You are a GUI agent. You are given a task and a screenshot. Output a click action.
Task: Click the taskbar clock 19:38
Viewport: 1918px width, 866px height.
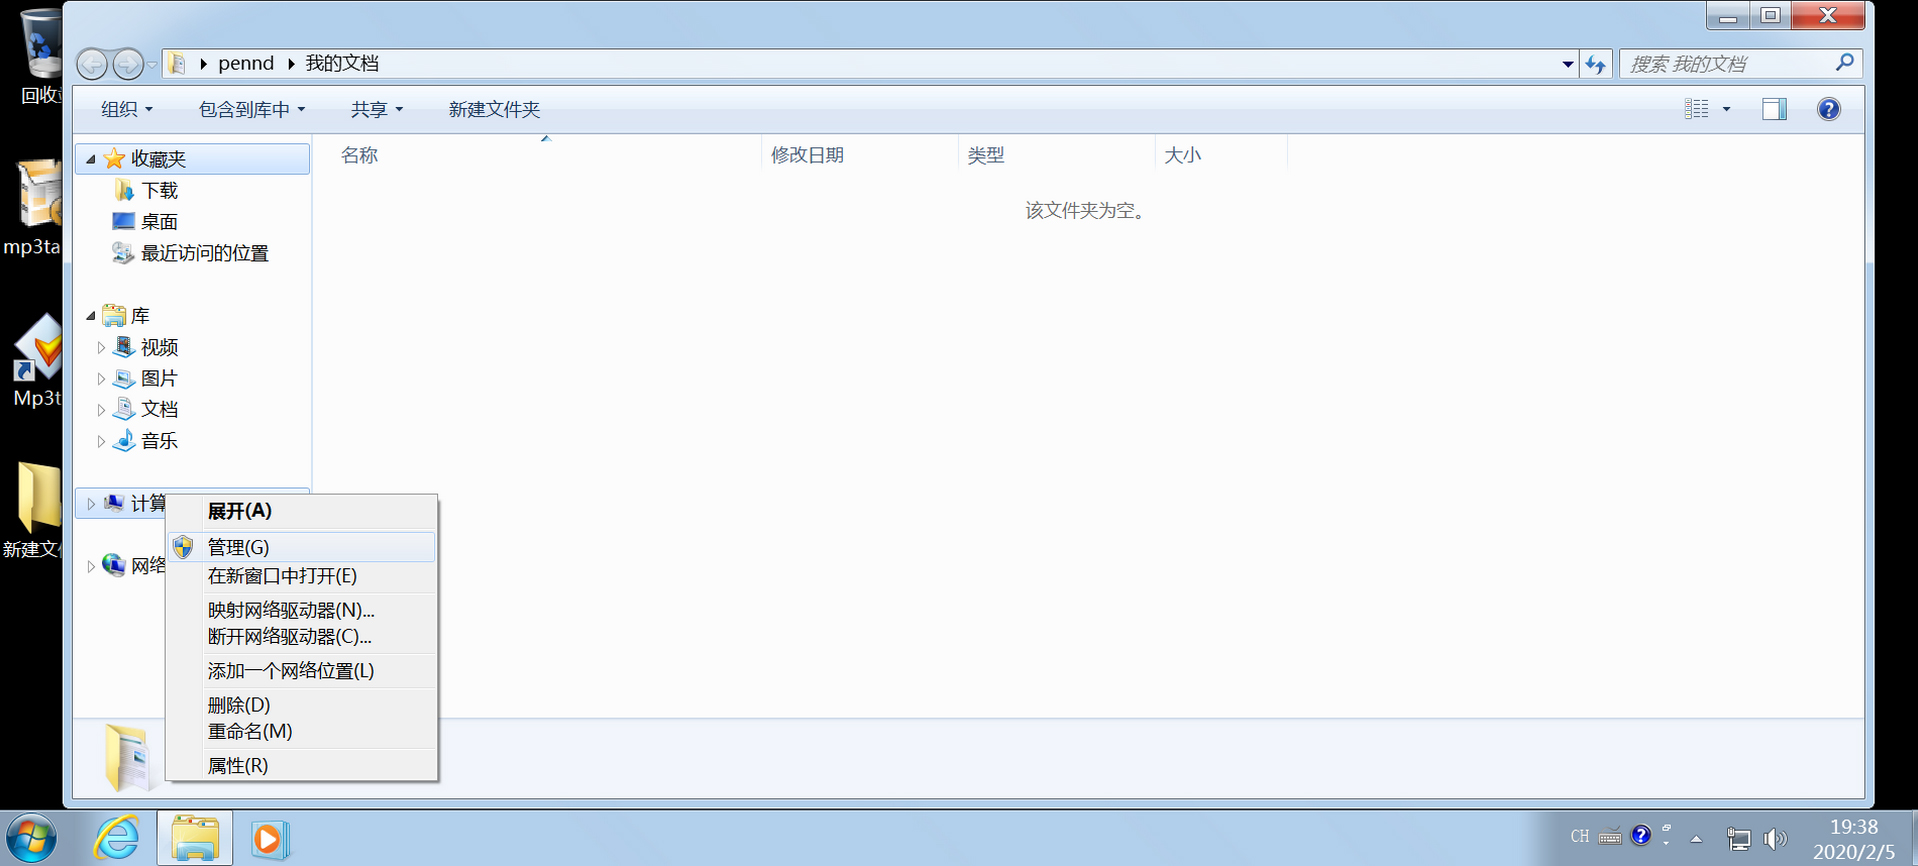point(1853,827)
